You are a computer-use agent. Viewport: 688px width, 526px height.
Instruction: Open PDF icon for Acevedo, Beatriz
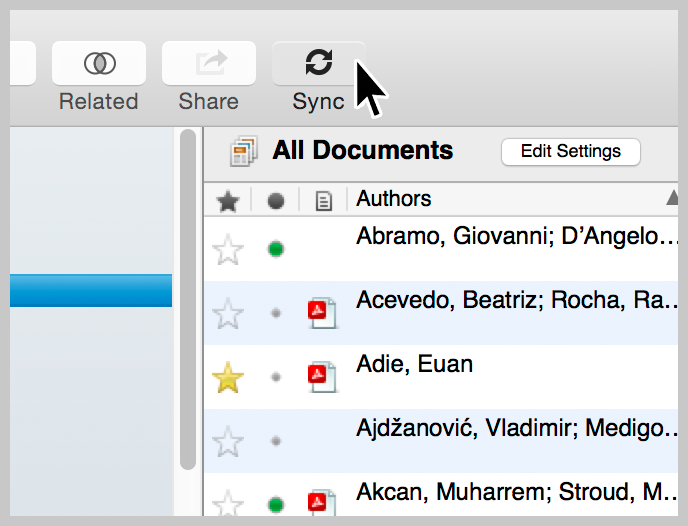322,313
